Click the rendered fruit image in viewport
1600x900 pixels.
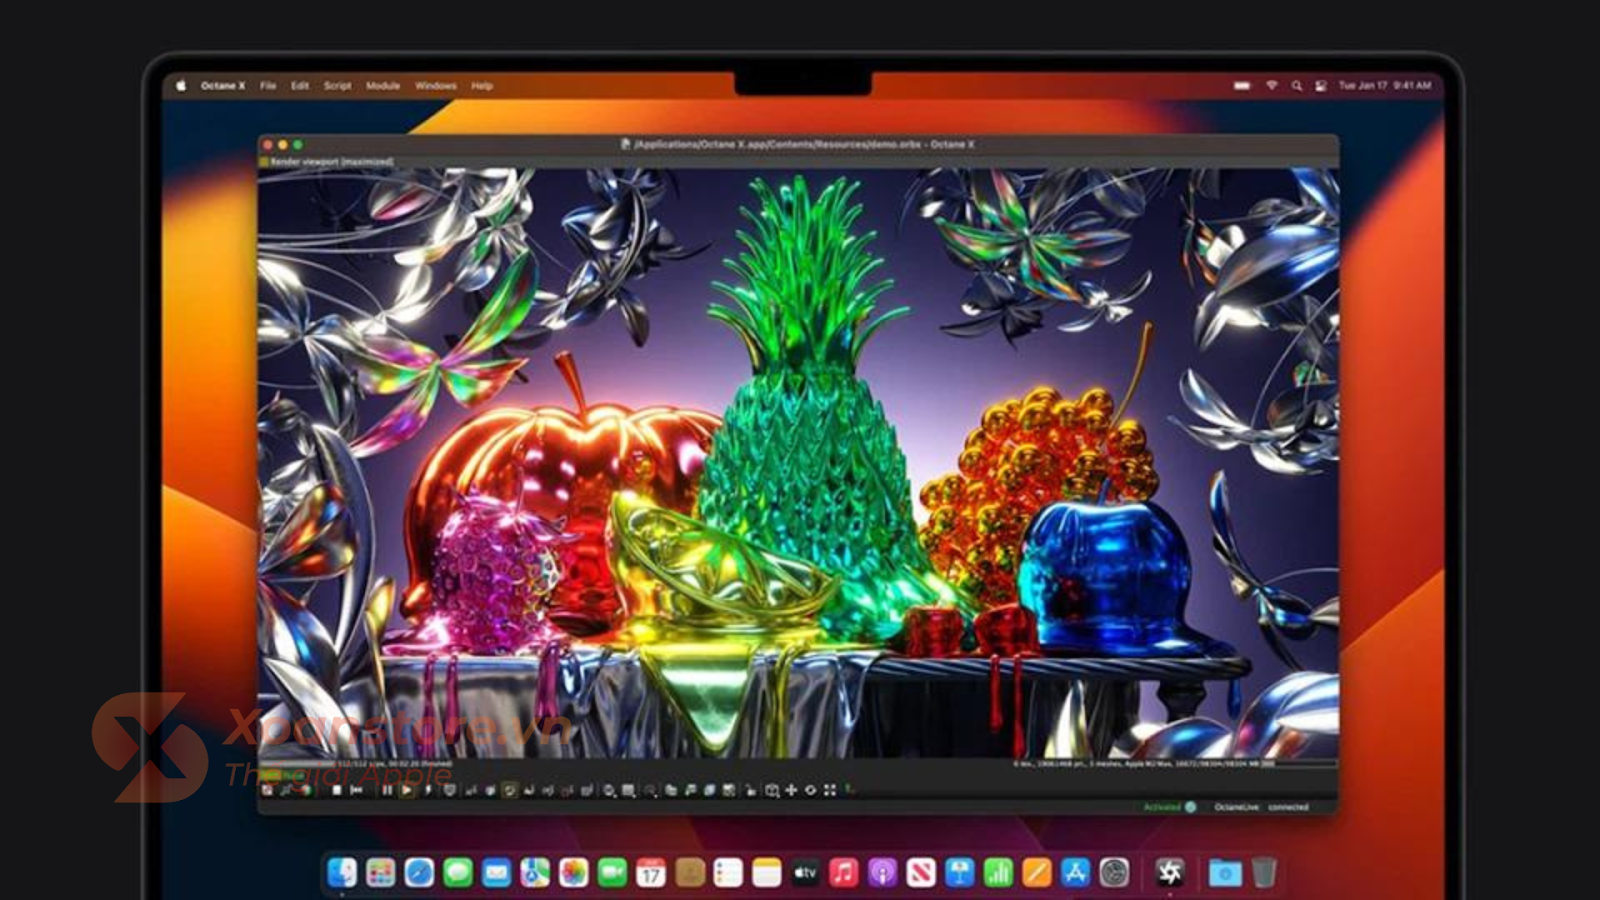(798, 463)
